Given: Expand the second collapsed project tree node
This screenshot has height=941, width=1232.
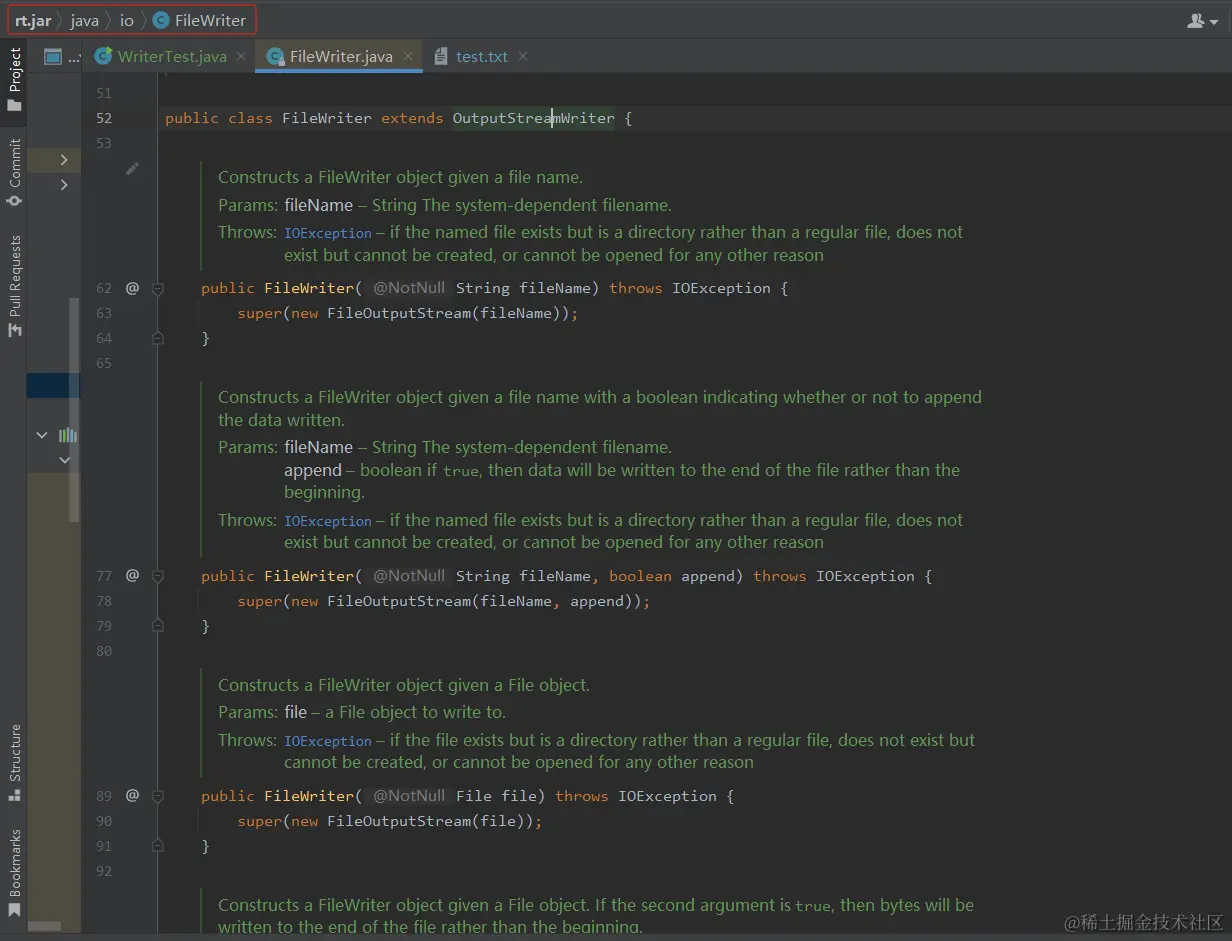Looking at the screenshot, I should [x=64, y=185].
